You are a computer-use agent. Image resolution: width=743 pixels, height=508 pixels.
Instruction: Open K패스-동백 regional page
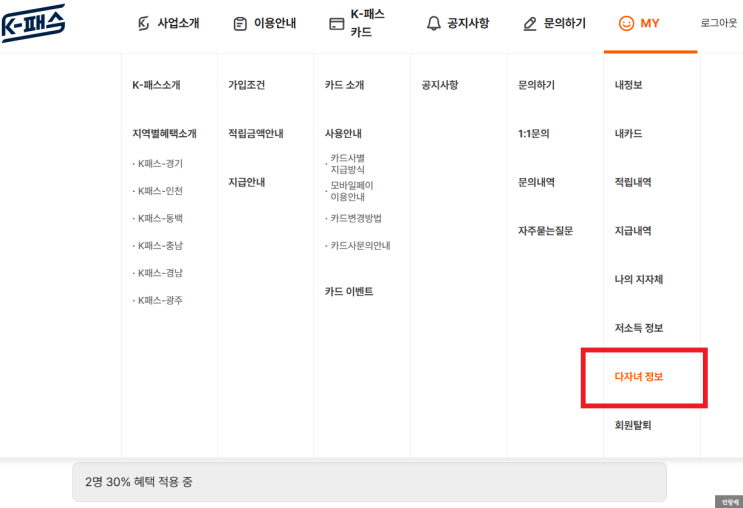[x=160, y=218]
